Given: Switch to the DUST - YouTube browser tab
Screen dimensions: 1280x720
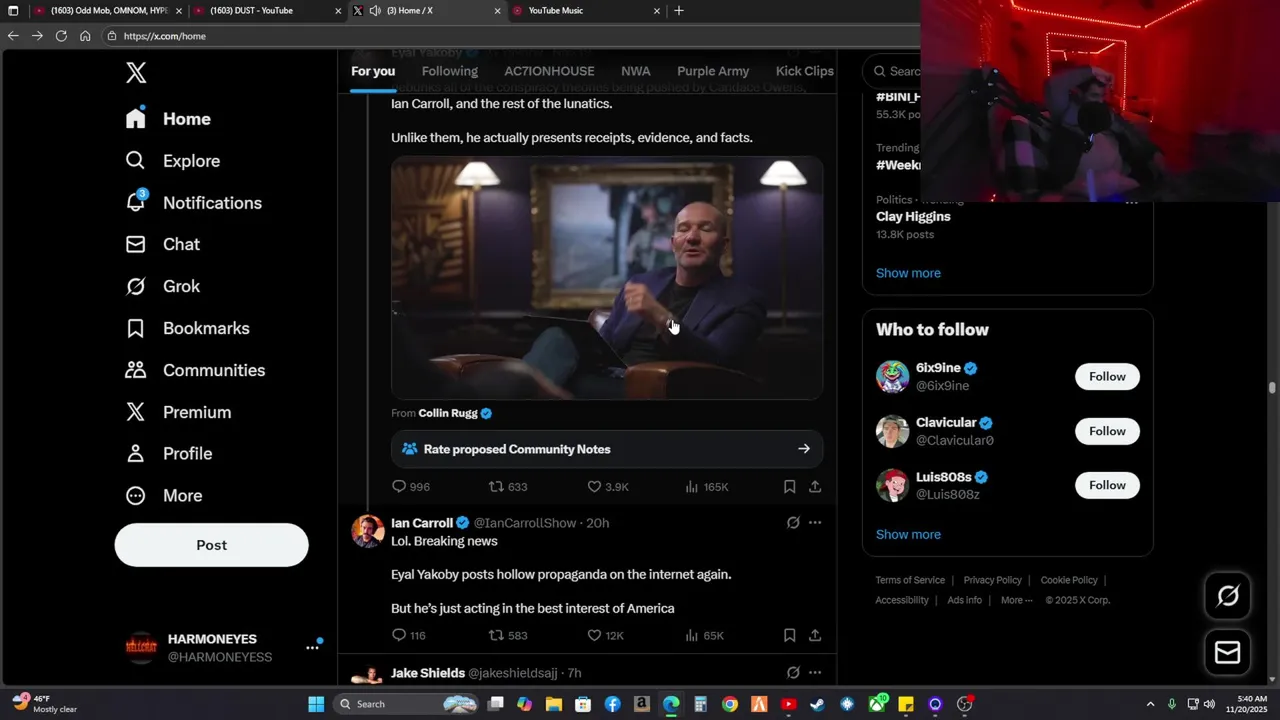Looking at the screenshot, I should [x=266, y=11].
